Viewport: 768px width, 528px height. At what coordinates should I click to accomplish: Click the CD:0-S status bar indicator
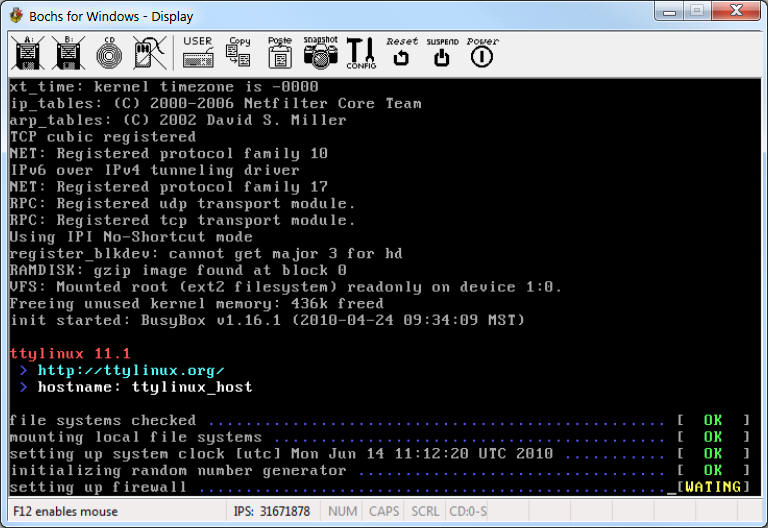pyautogui.click(x=468, y=511)
